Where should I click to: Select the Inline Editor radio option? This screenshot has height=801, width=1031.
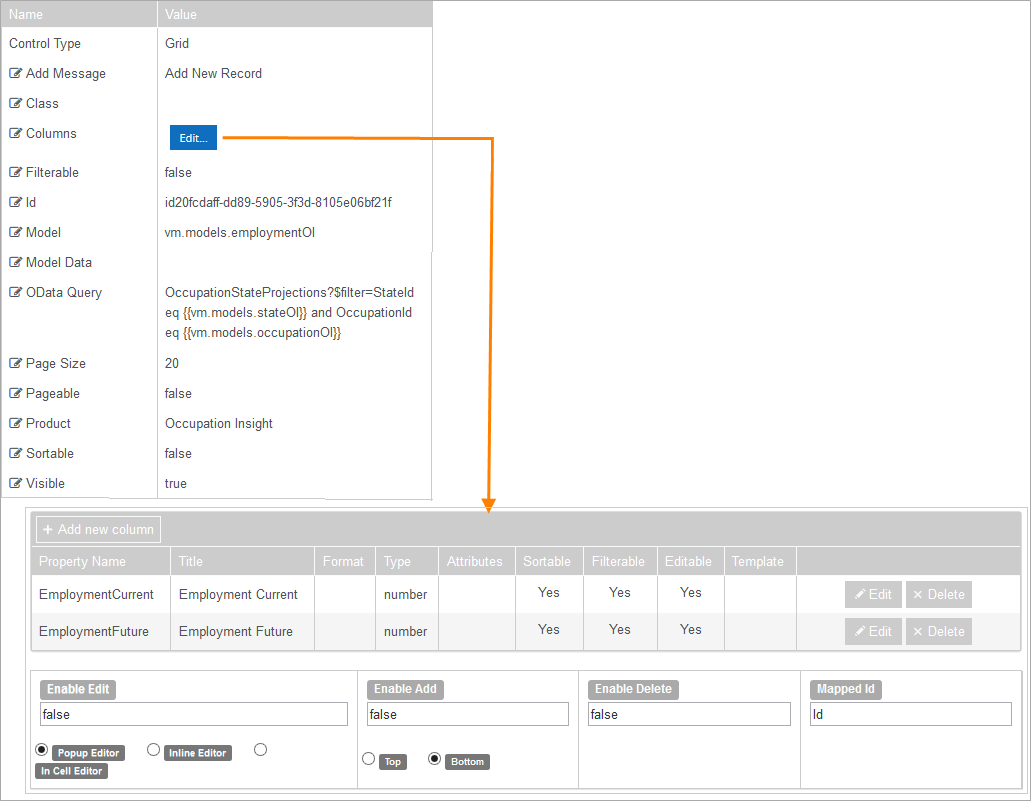(x=154, y=750)
